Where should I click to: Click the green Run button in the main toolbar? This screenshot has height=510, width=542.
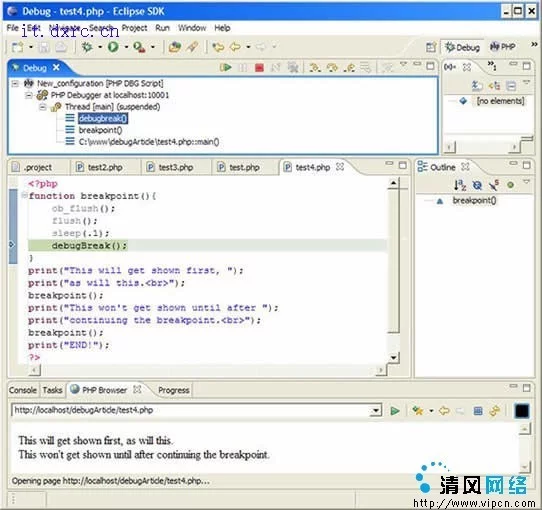pyautogui.click(x=113, y=47)
